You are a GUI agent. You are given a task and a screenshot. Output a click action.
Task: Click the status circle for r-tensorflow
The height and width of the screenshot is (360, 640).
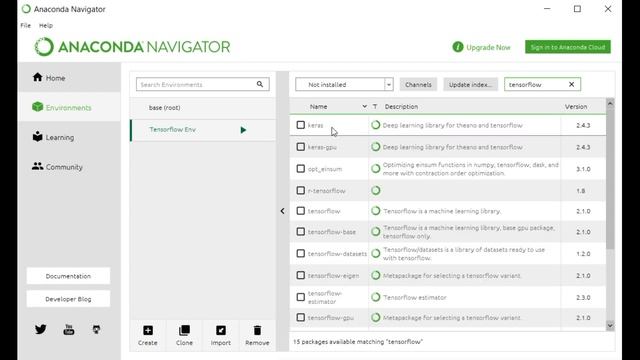(x=376, y=190)
